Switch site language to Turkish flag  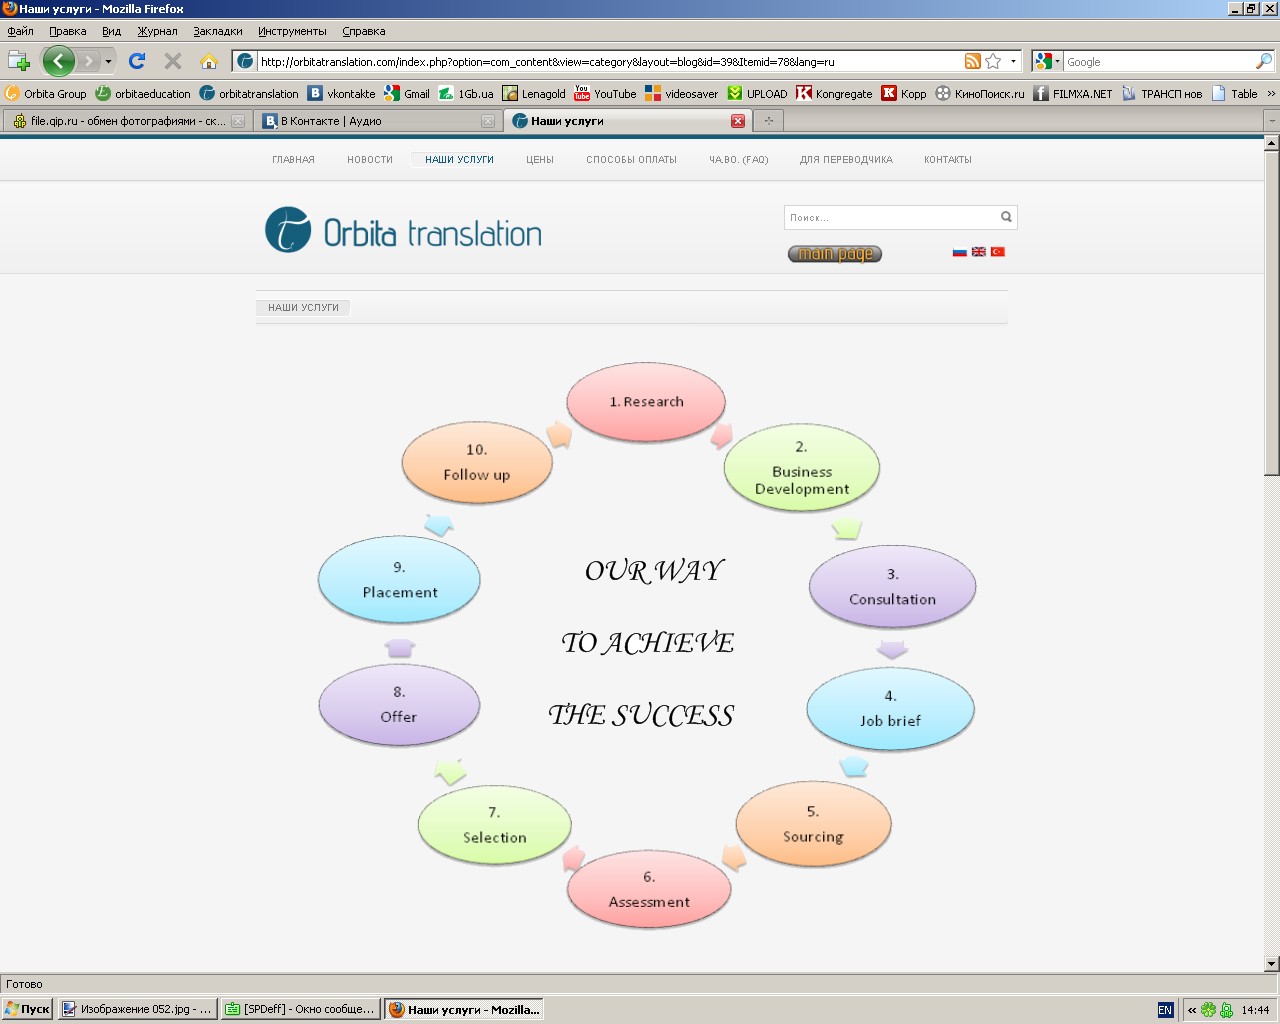997,252
